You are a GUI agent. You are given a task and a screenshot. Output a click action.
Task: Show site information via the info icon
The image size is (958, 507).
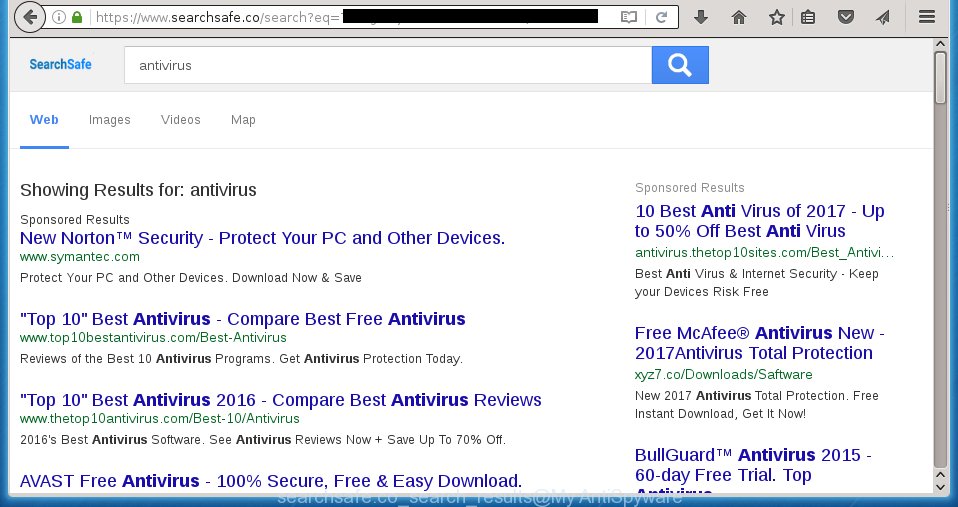click(x=59, y=17)
